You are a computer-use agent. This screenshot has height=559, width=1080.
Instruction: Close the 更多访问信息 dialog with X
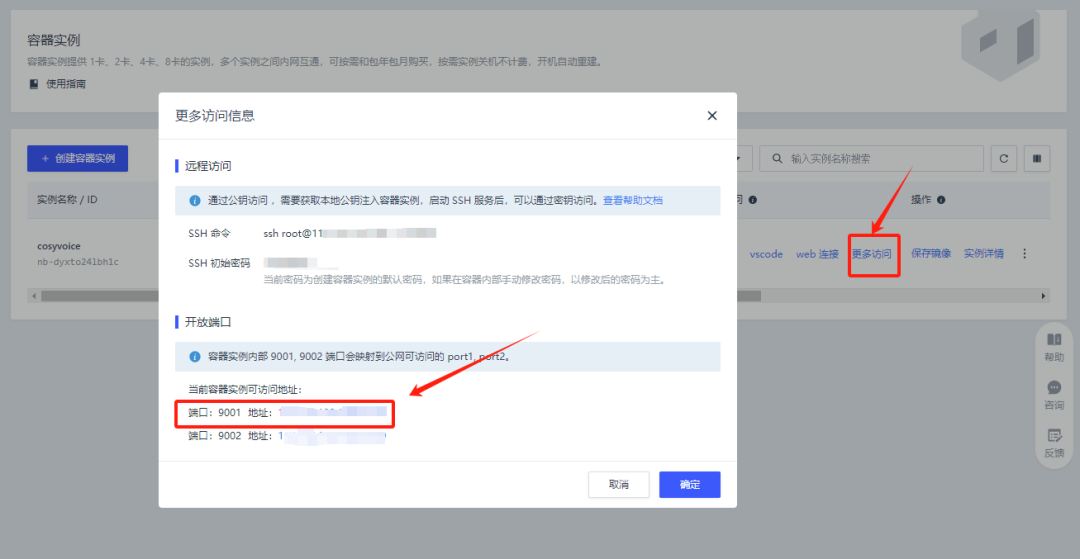pos(712,116)
